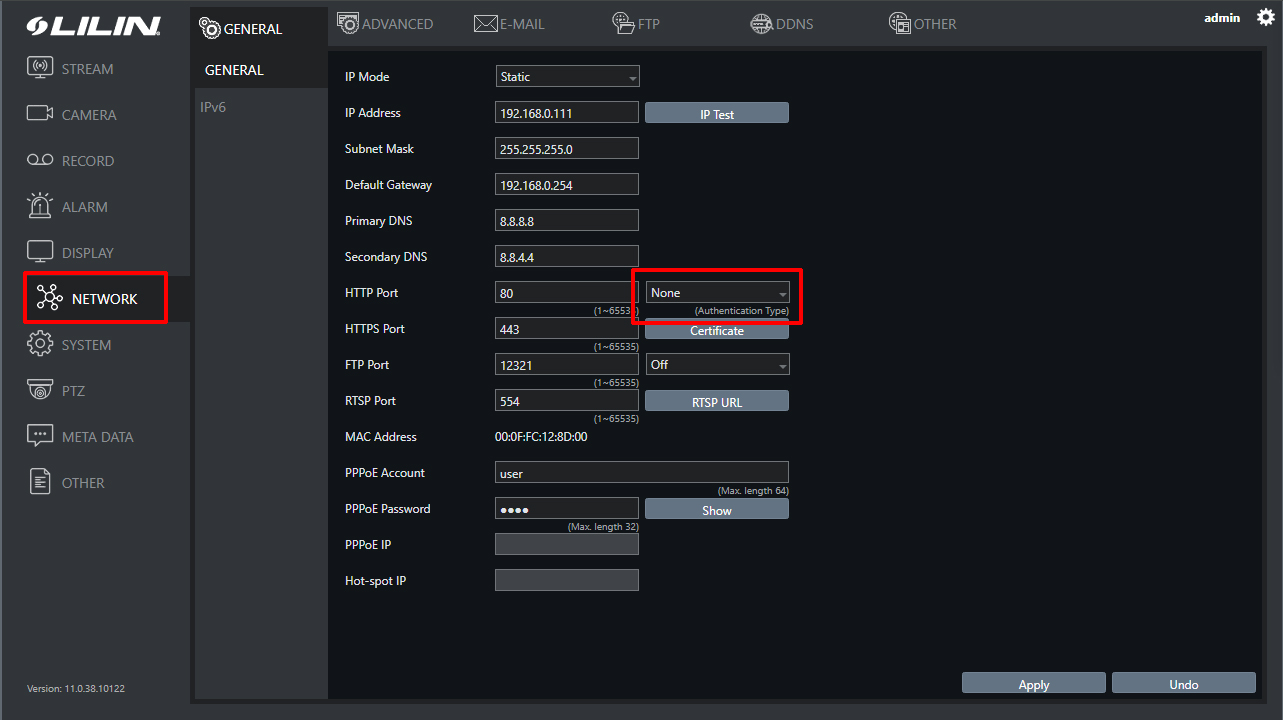Expand the FTP Port Off dropdown
Screen dimensions: 1283x720
717,365
